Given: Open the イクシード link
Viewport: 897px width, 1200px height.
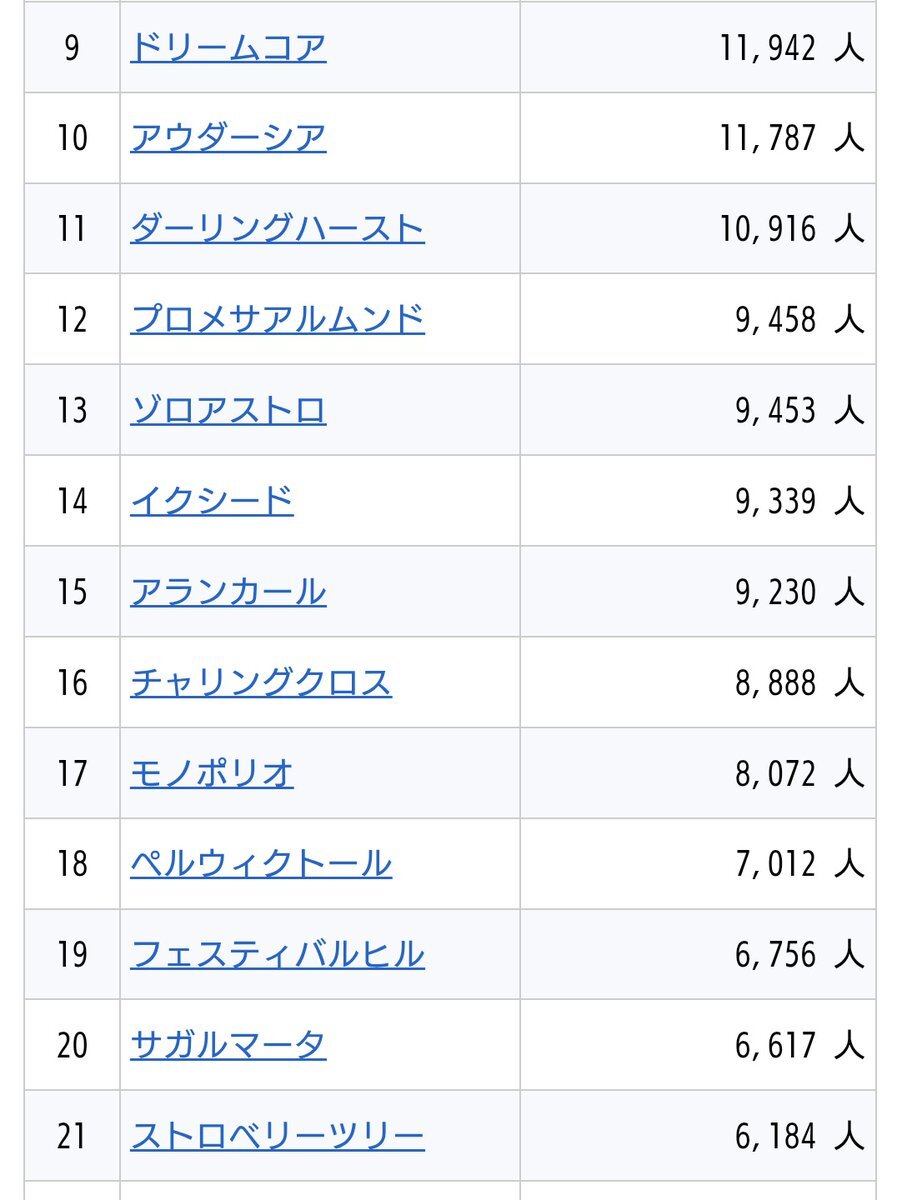Looking at the screenshot, I should (x=212, y=501).
